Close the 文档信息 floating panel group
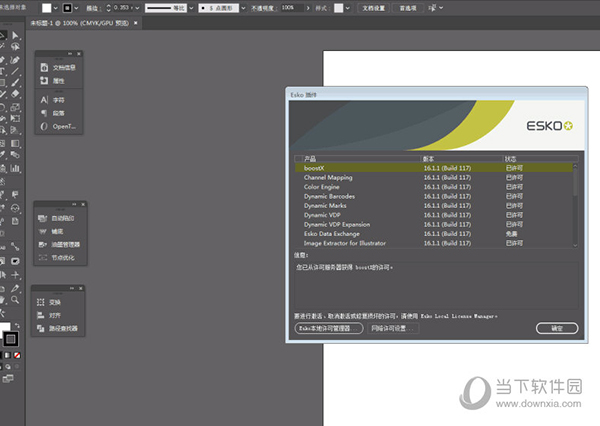 79,54
